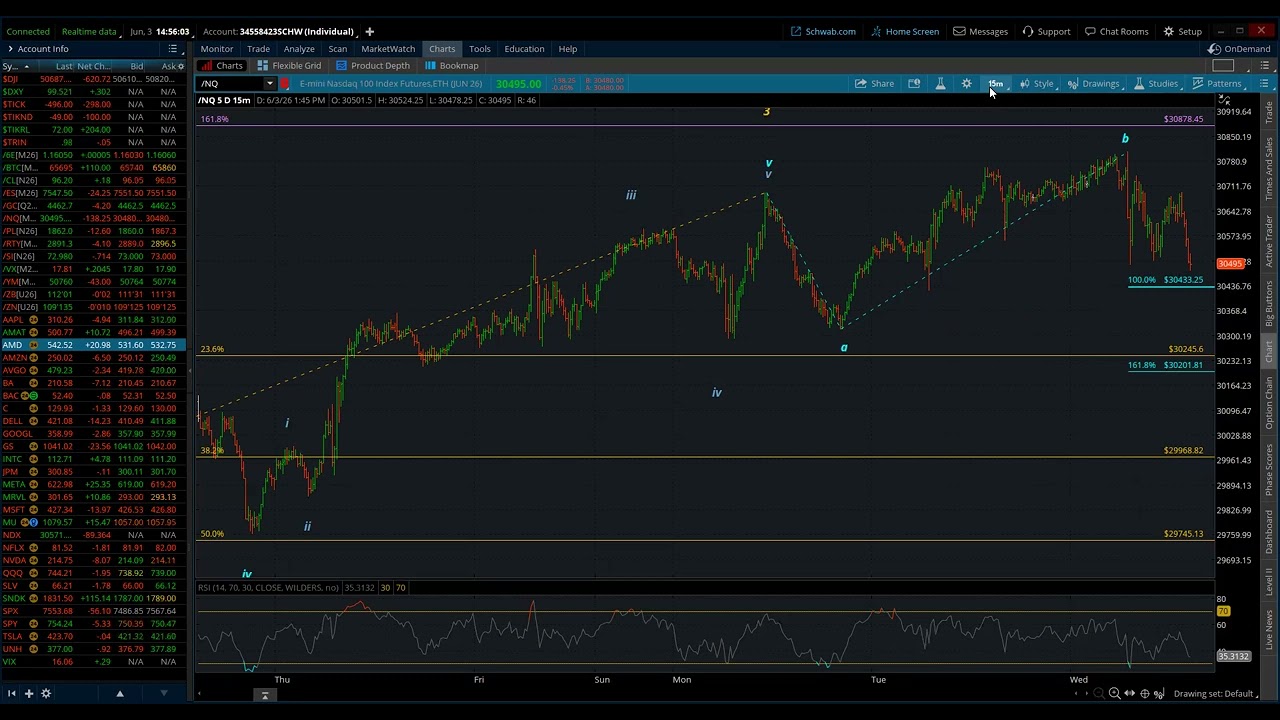Open Setup menu

click(1182, 31)
